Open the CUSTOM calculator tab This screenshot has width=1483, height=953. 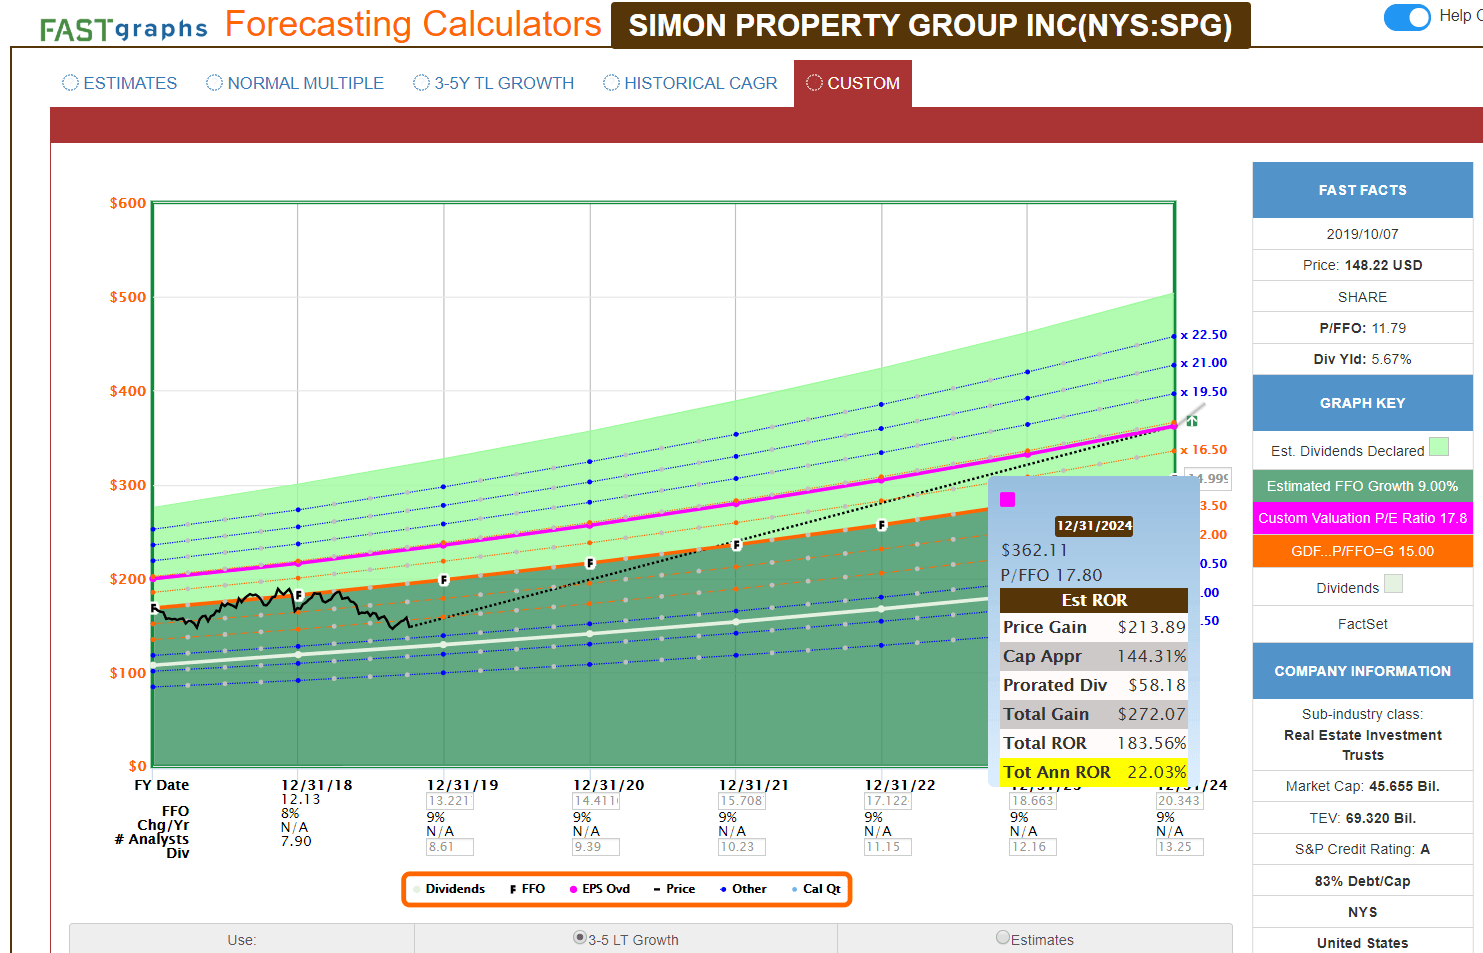tap(853, 83)
